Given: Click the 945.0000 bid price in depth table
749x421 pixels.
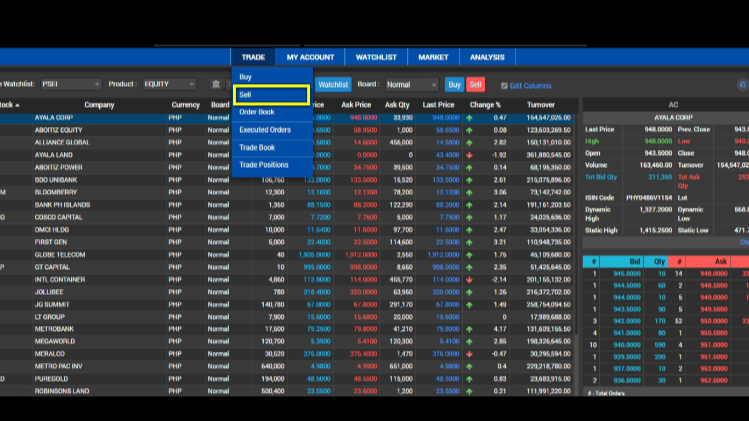Looking at the screenshot, I should (627, 274).
